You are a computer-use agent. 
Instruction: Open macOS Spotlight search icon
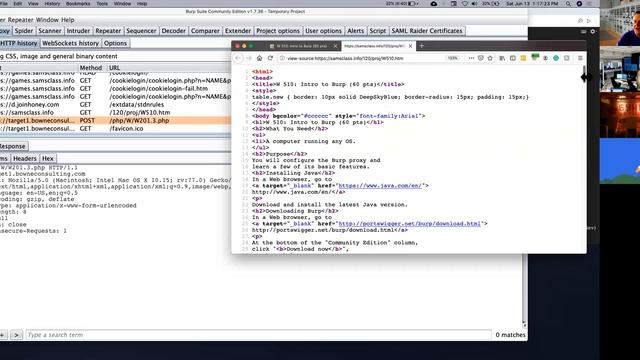point(568,4)
